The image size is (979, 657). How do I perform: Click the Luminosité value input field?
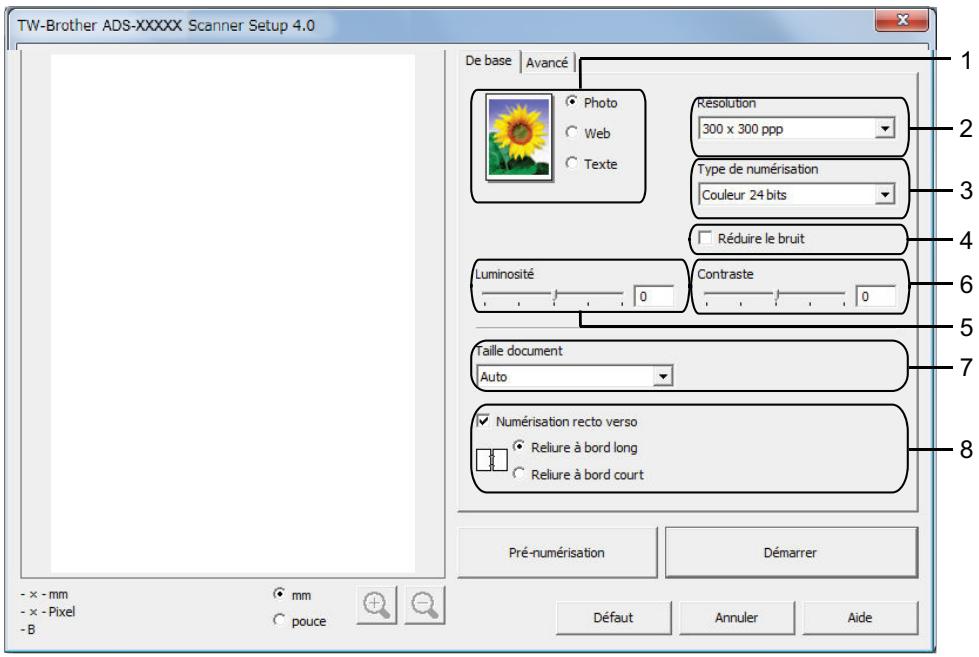click(654, 297)
